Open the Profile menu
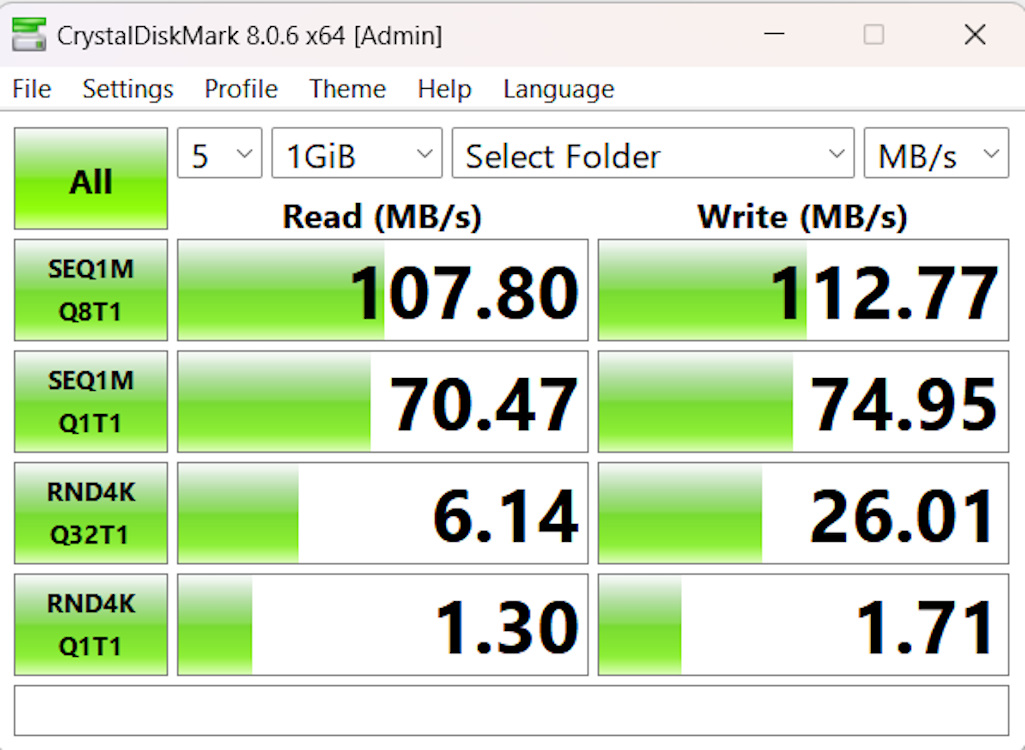This screenshot has height=750, width=1025. coord(241,89)
